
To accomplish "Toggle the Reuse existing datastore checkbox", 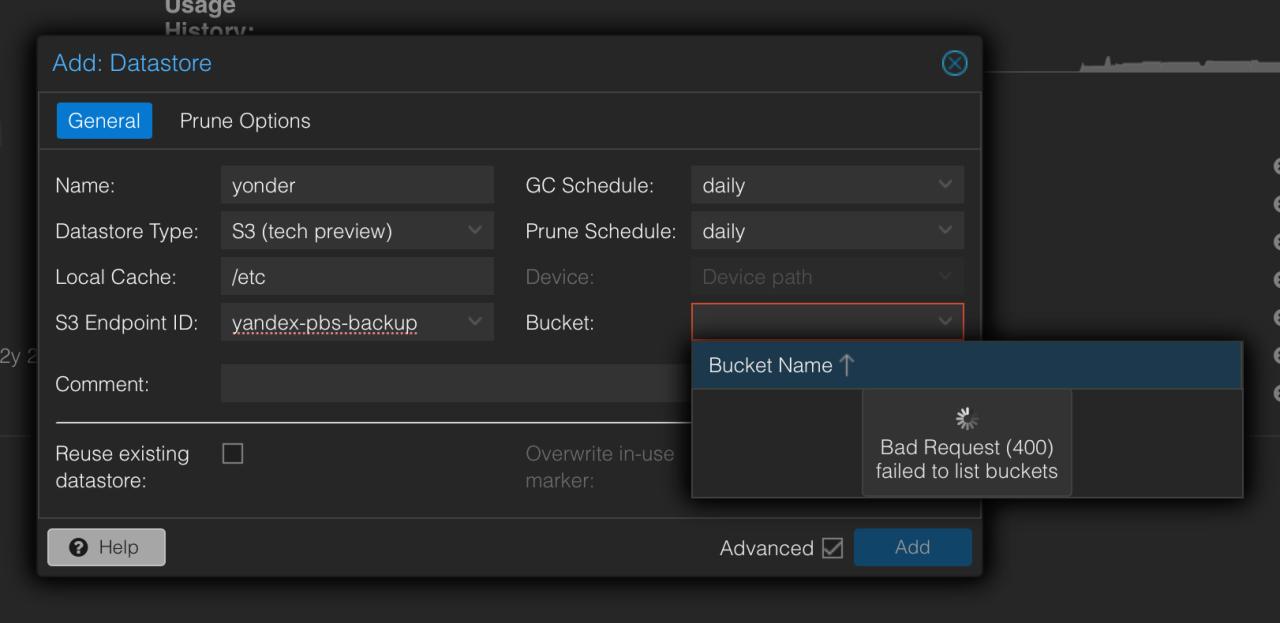I will click(x=233, y=454).
